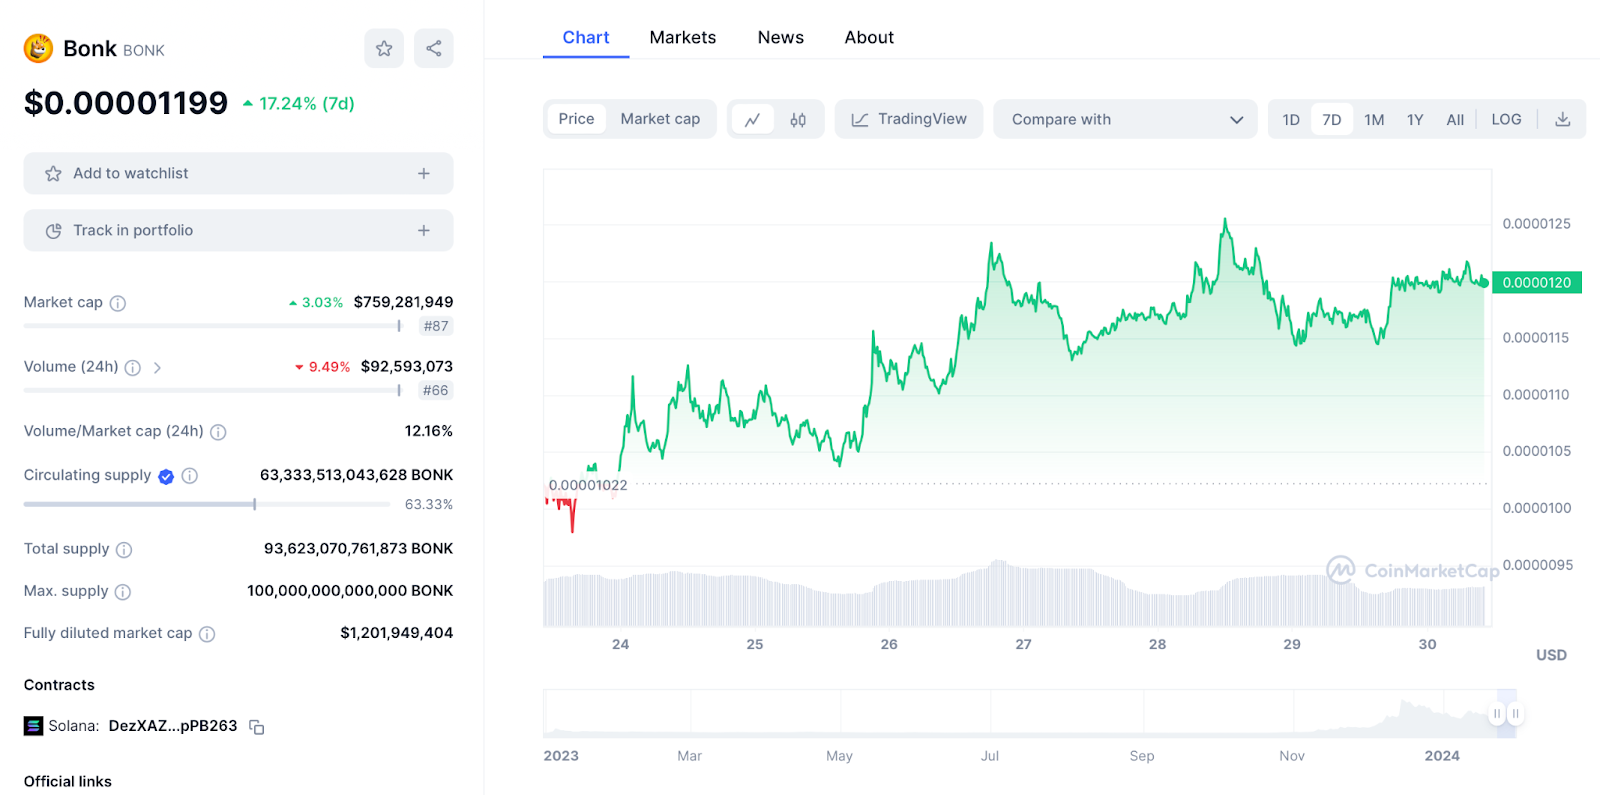Click the 63.33% circulating supply percentage
This screenshot has width=1600, height=795.
click(429, 505)
